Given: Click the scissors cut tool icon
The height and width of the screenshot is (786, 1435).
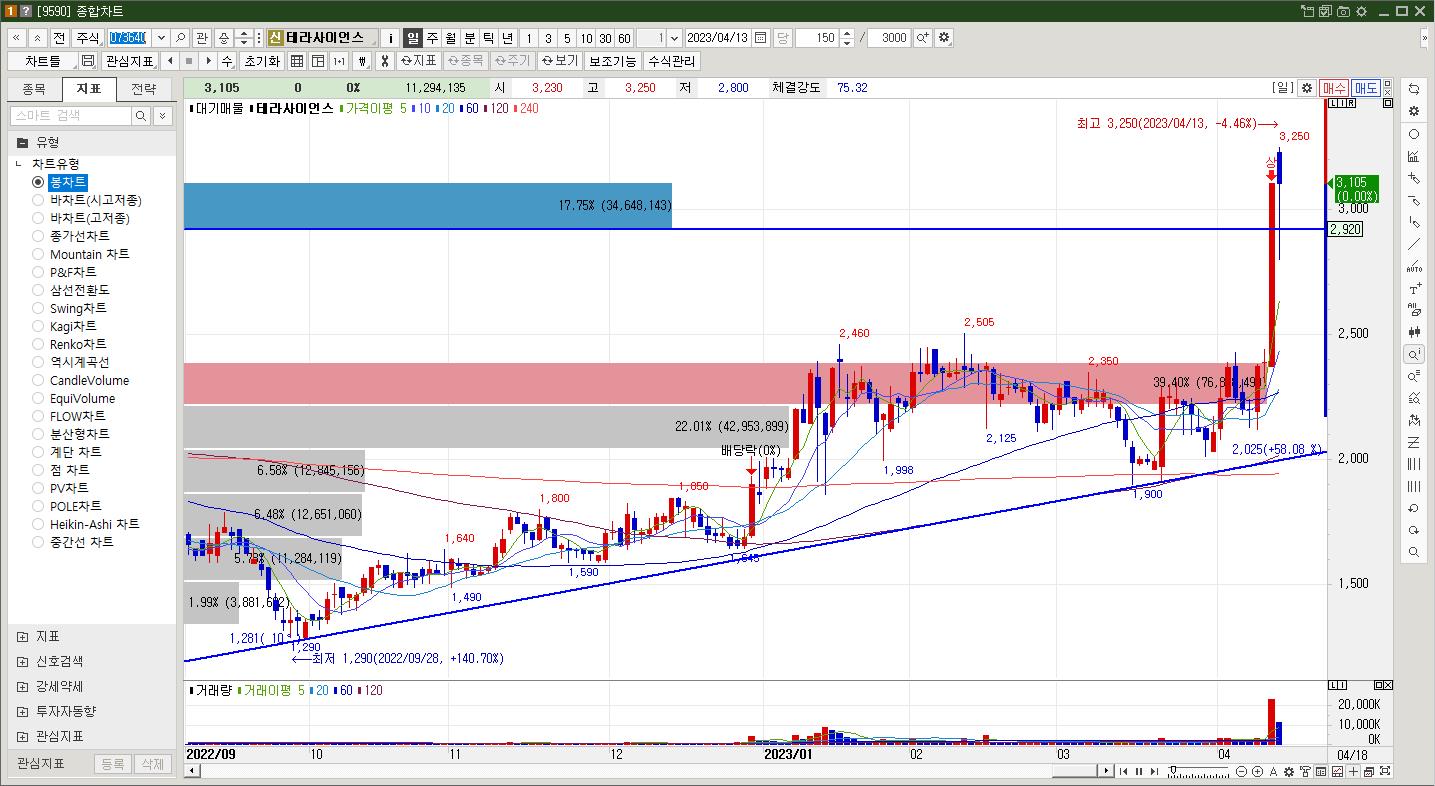Looking at the screenshot, I should 383,61.
